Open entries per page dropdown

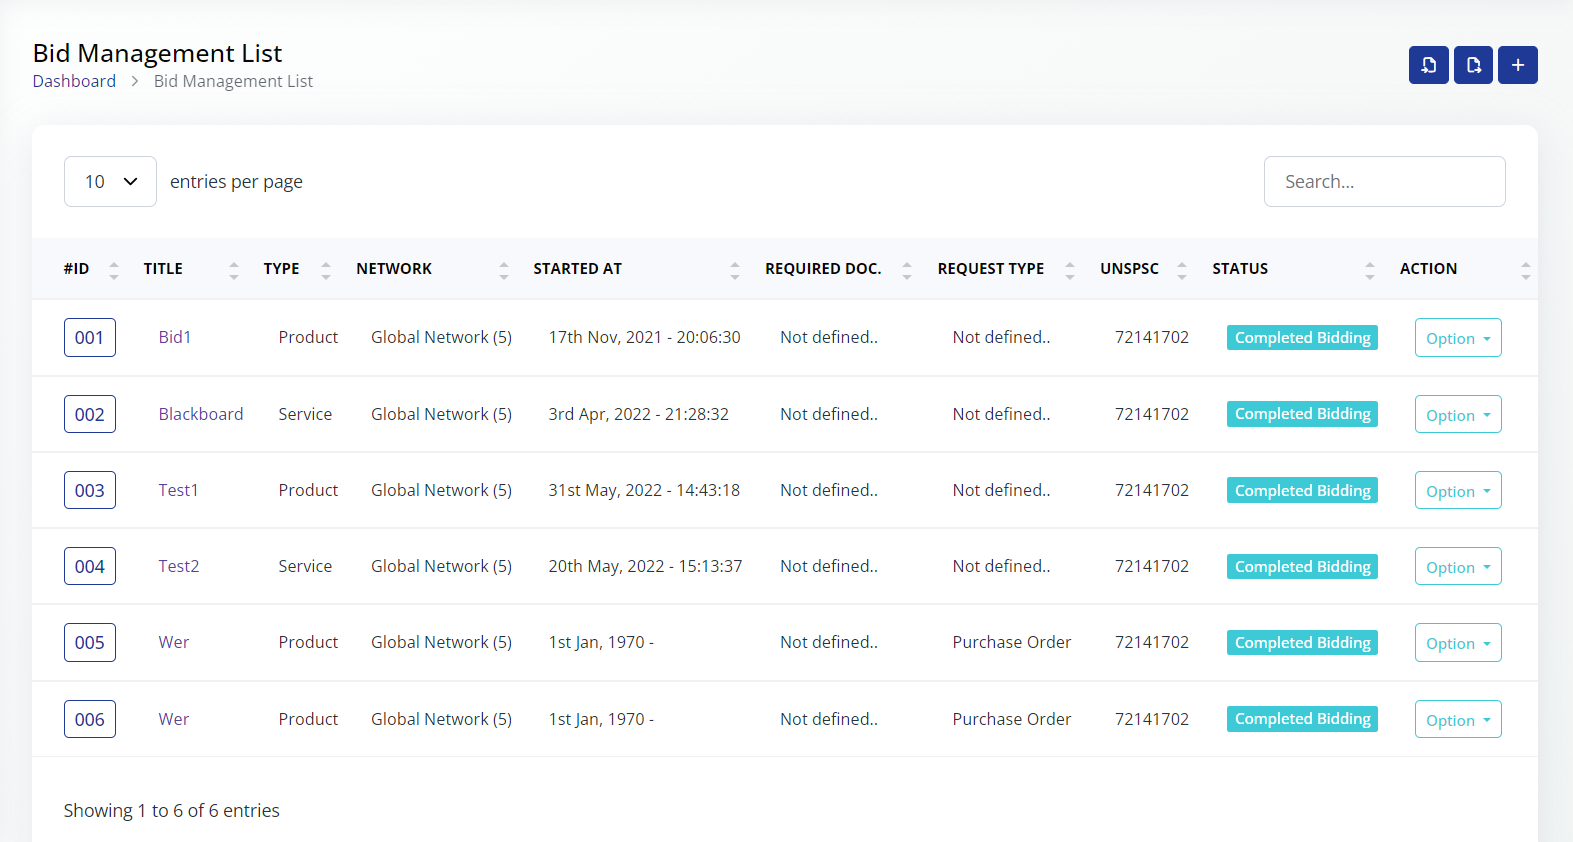(110, 182)
